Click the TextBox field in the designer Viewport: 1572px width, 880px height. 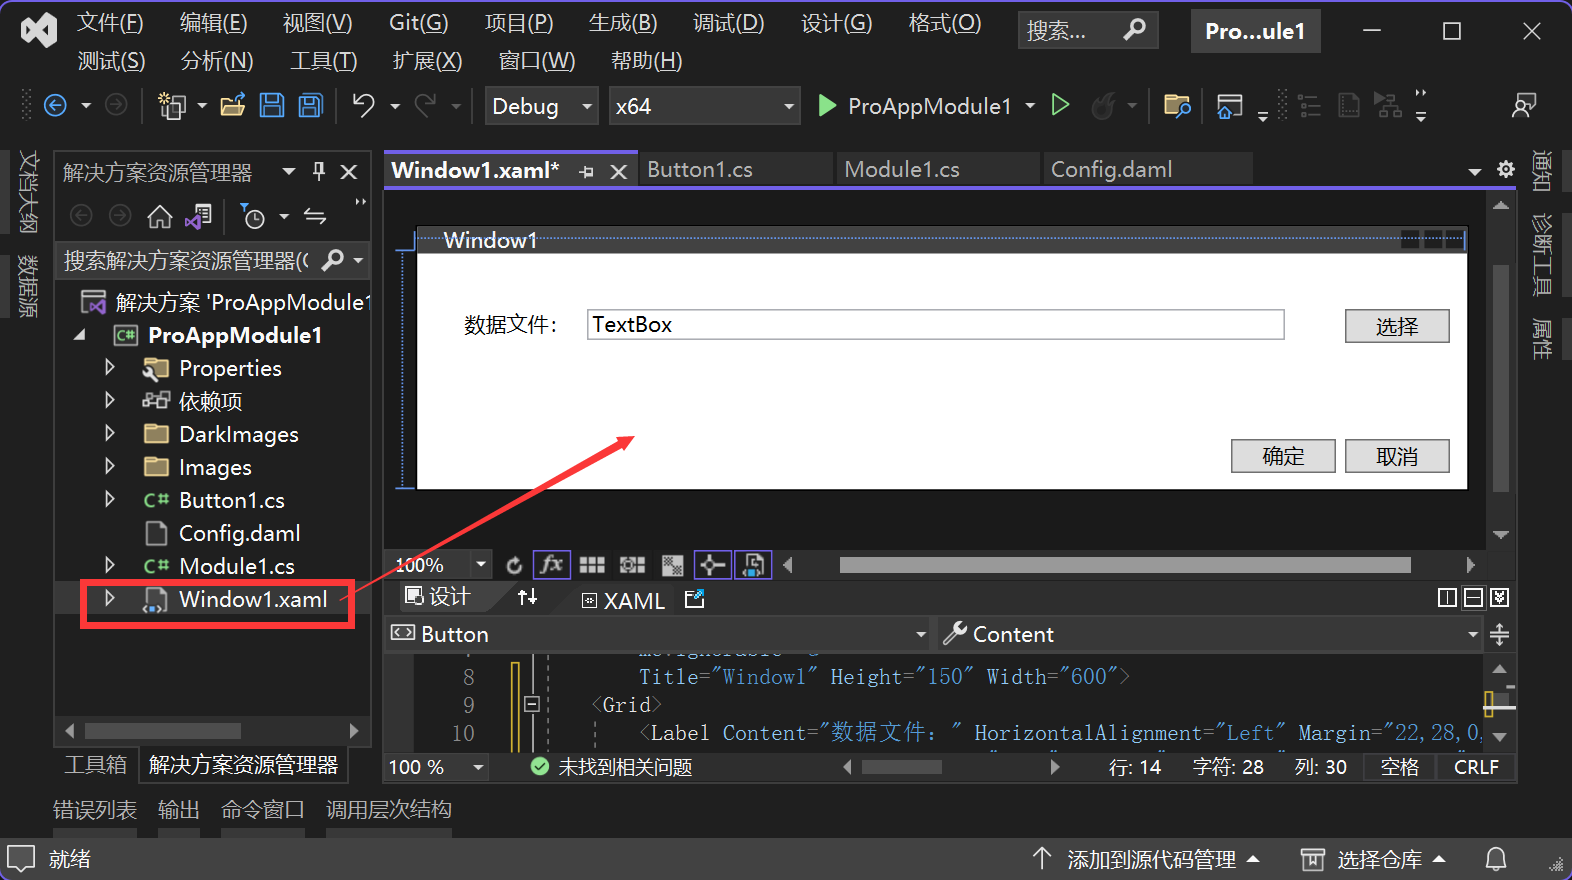(935, 324)
